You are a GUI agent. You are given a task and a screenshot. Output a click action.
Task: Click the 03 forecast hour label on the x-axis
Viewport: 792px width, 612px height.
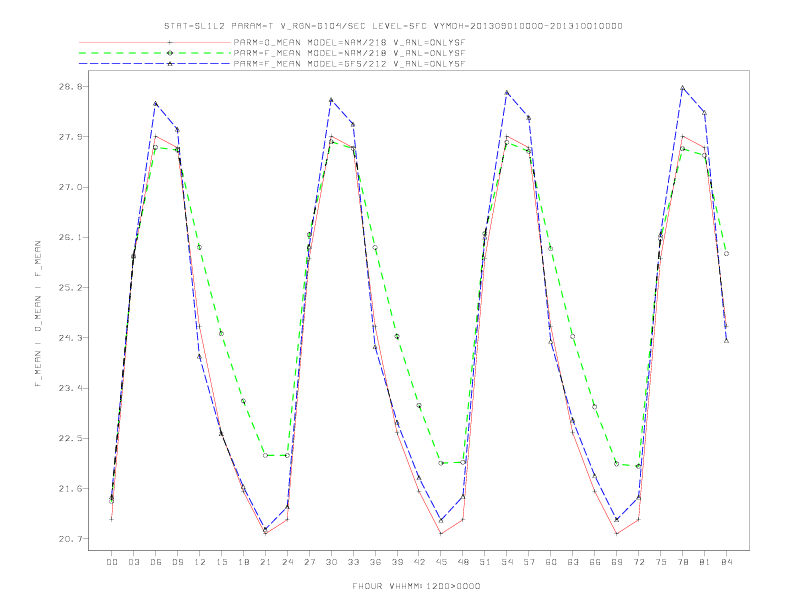(133, 562)
